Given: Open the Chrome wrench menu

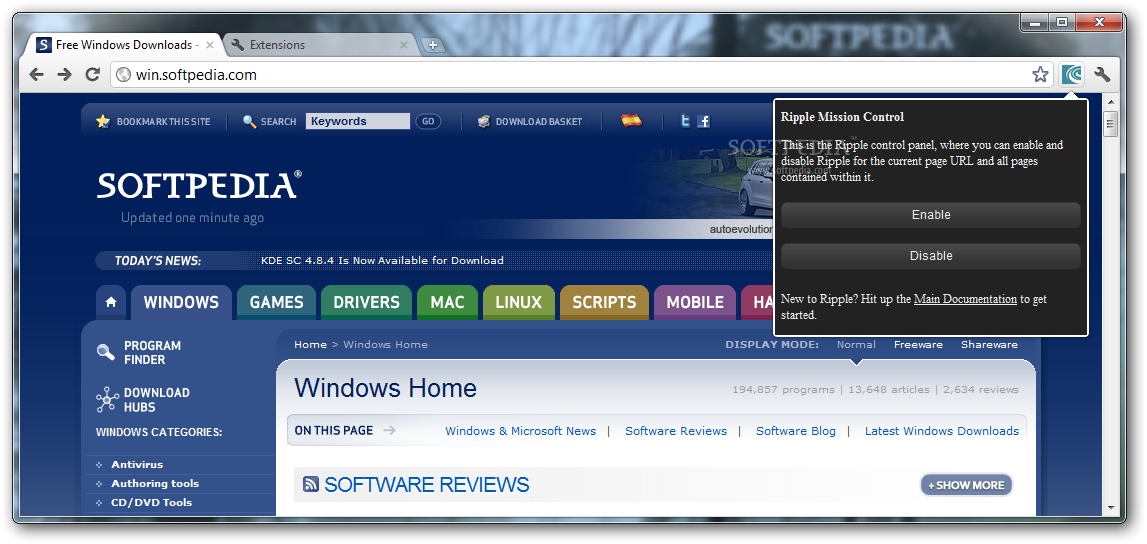Looking at the screenshot, I should coord(1102,74).
